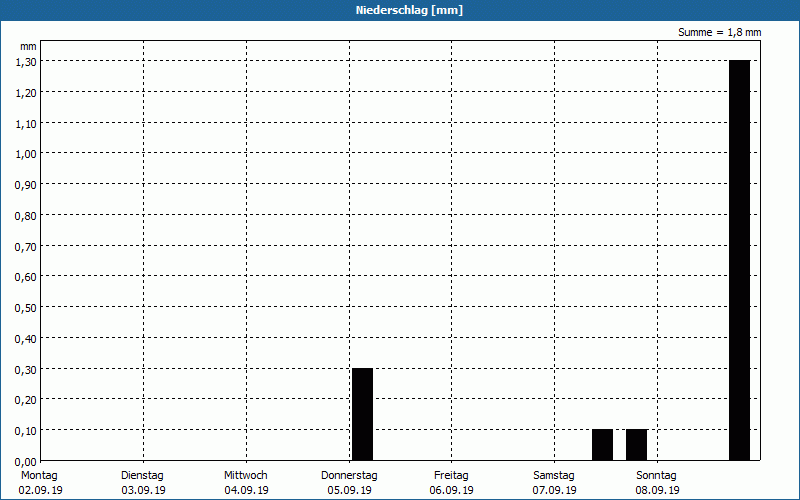This screenshot has height=500, width=800.
Task: Click the 0,80 y-axis value
Action: (x=26, y=216)
